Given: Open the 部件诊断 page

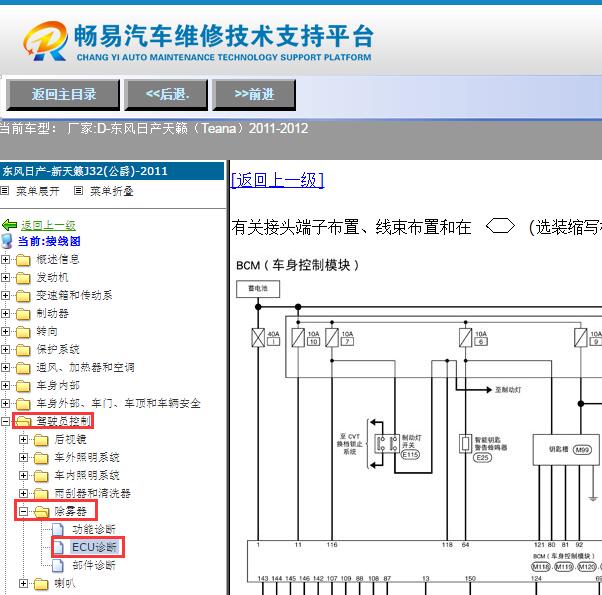Looking at the screenshot, I should point(94,565).
